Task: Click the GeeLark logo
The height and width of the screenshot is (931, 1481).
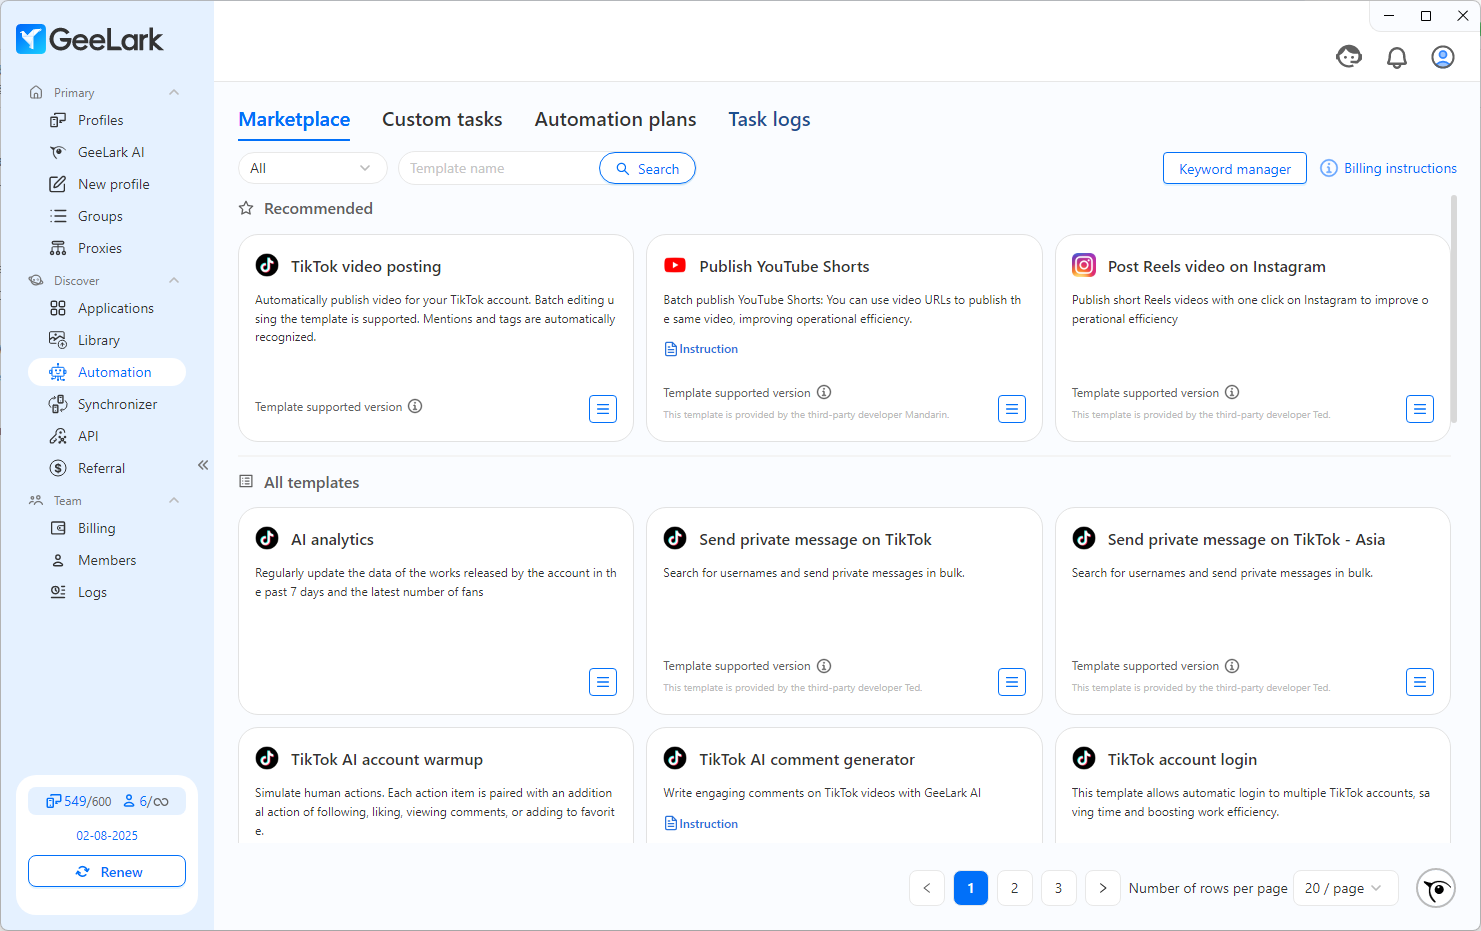Action: (90, 39)
